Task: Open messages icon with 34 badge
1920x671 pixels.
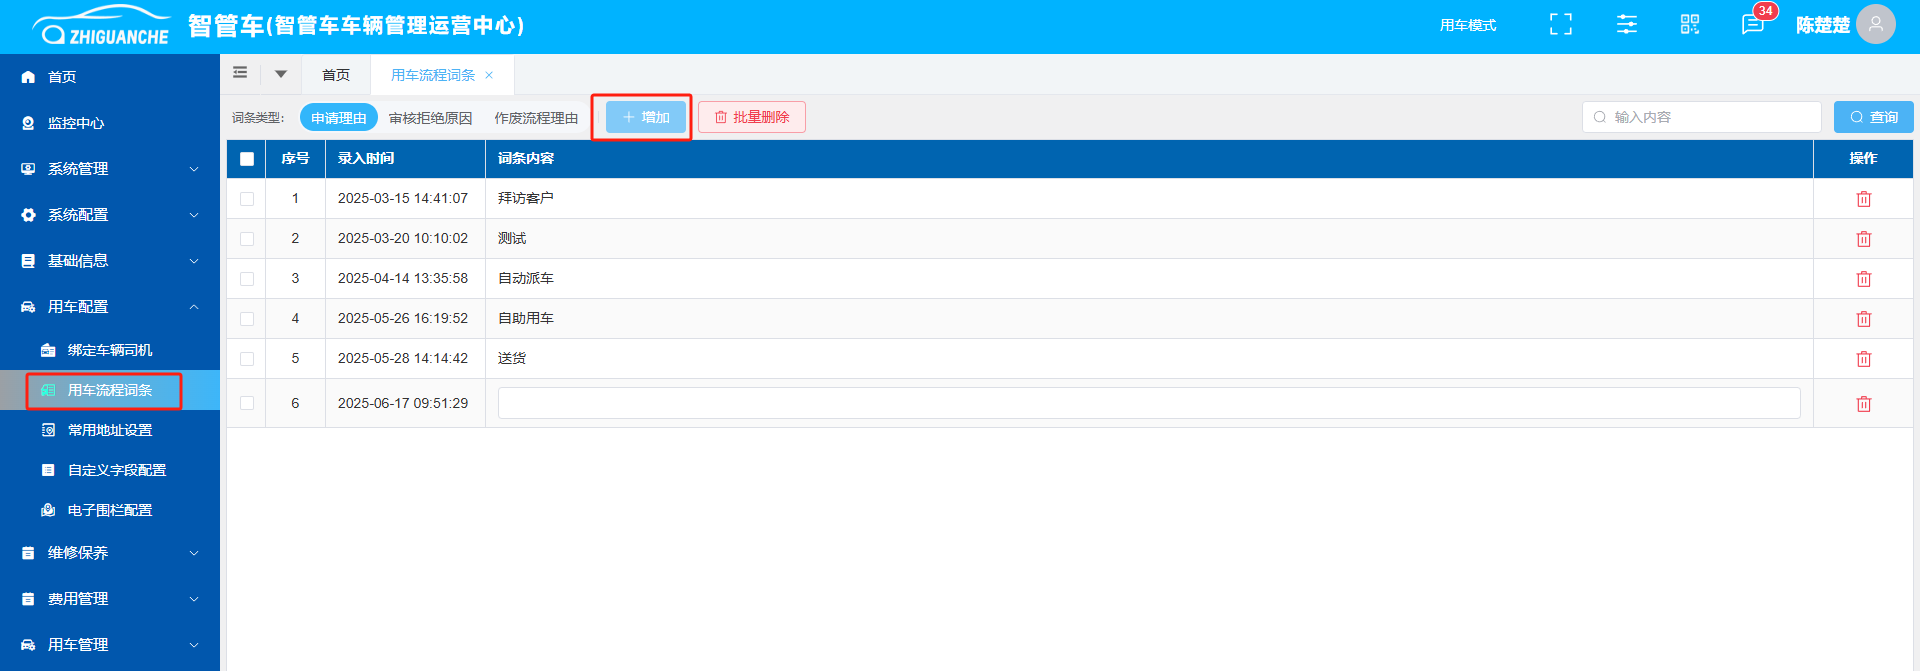Action: (1753, 25)
